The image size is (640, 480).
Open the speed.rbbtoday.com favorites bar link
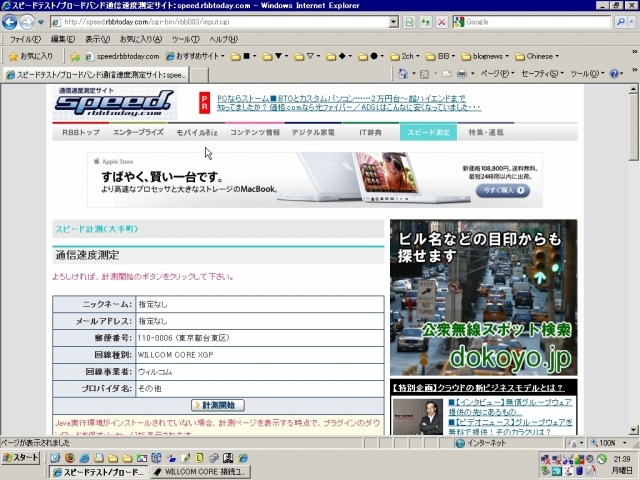(x=122, y=56)
